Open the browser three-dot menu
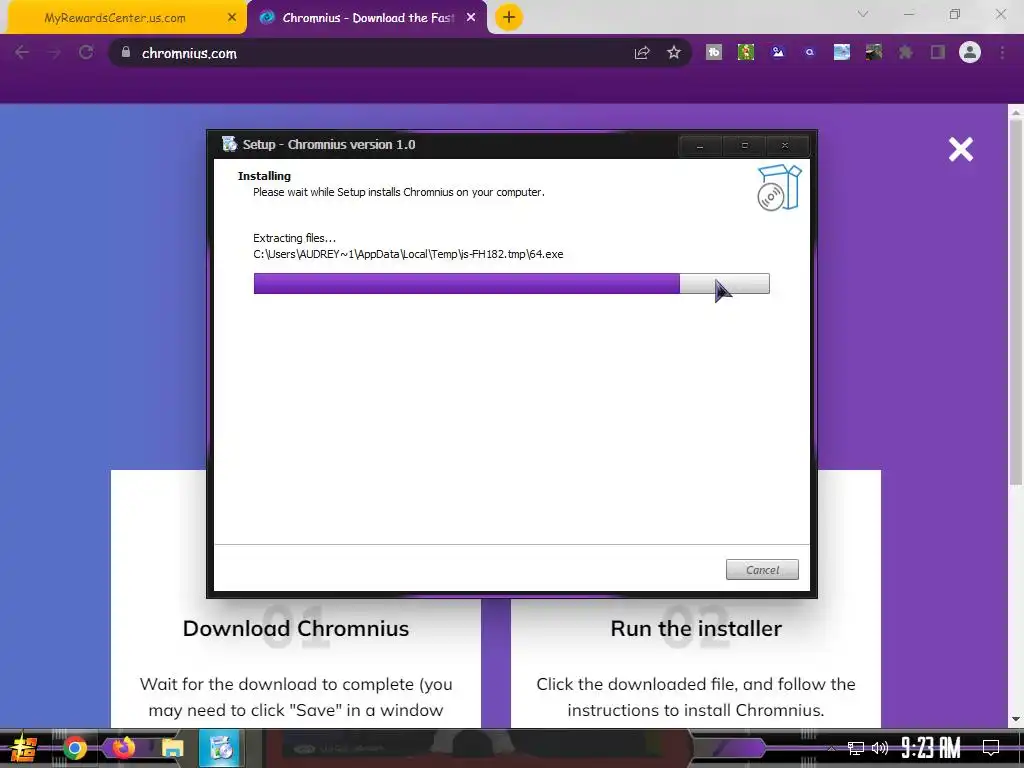Image resolution: width=1024 pixels, height=768 pixels. pos(1002,52)
